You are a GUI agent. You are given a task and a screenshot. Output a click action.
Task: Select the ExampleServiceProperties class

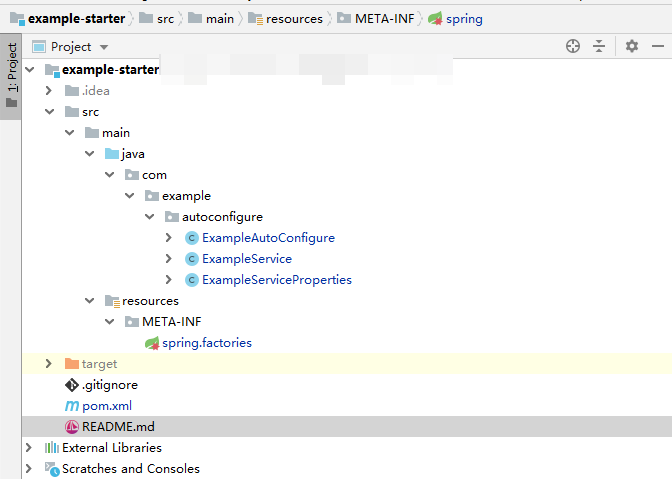pyautogui.click(x=277, y=280)
